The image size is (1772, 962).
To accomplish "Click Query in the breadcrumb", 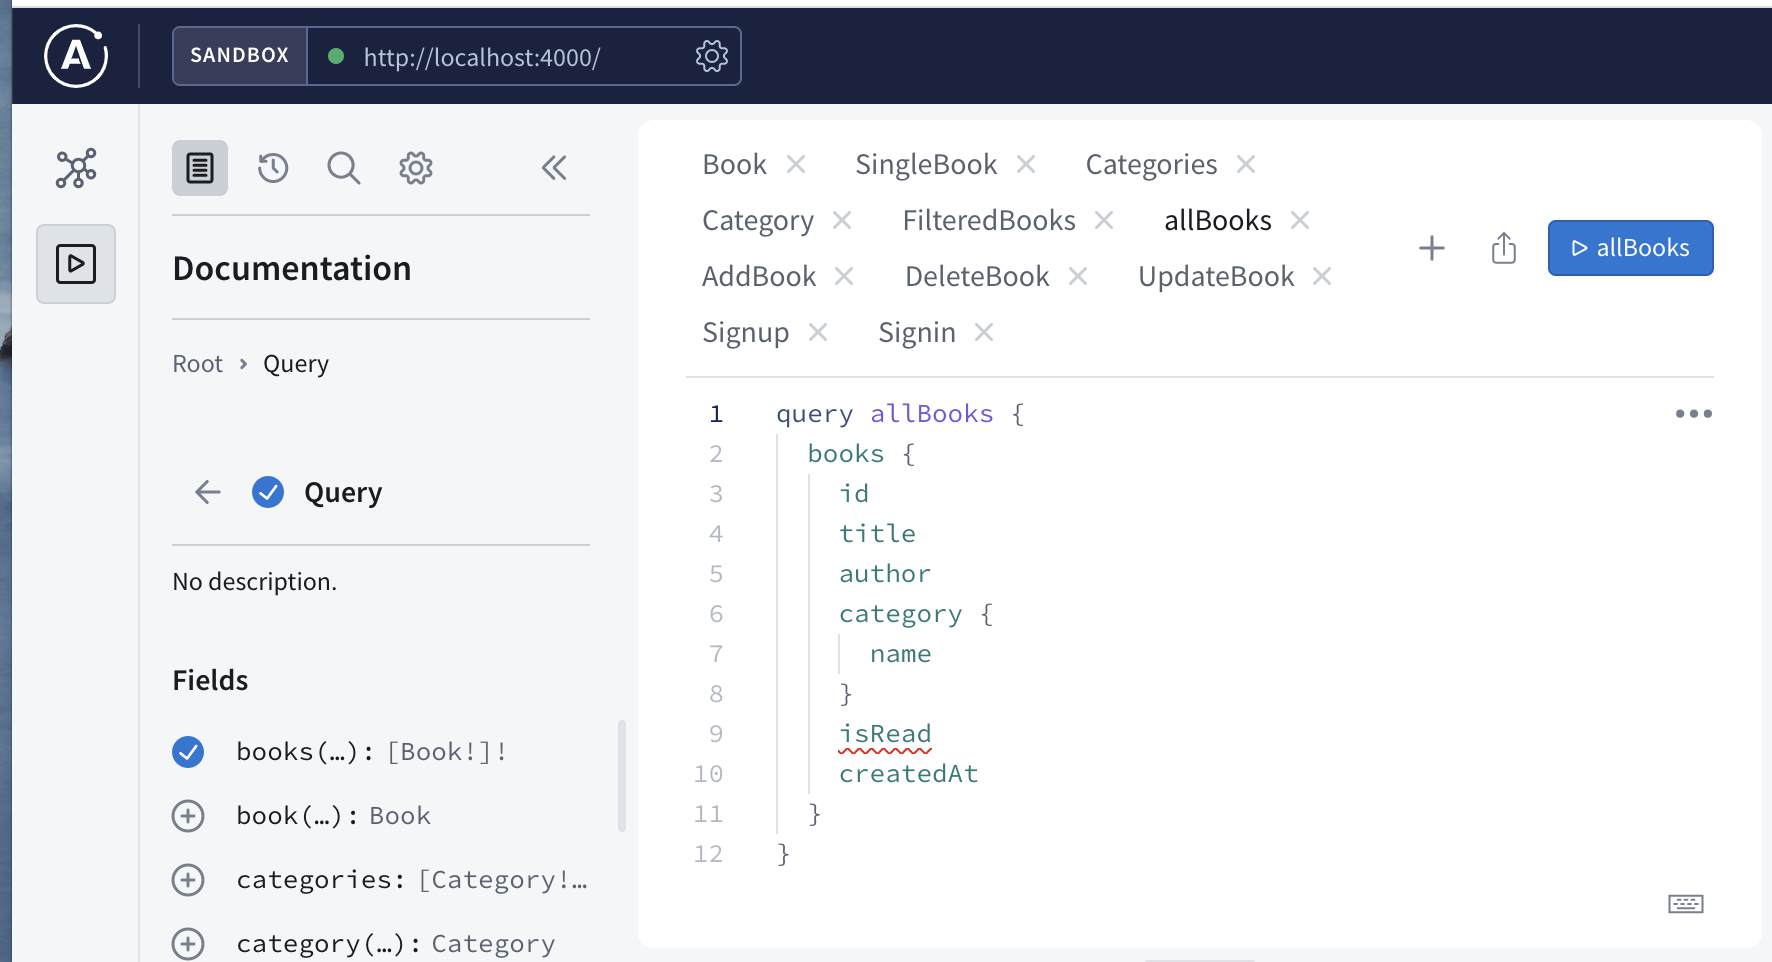I will click(296, 364).
